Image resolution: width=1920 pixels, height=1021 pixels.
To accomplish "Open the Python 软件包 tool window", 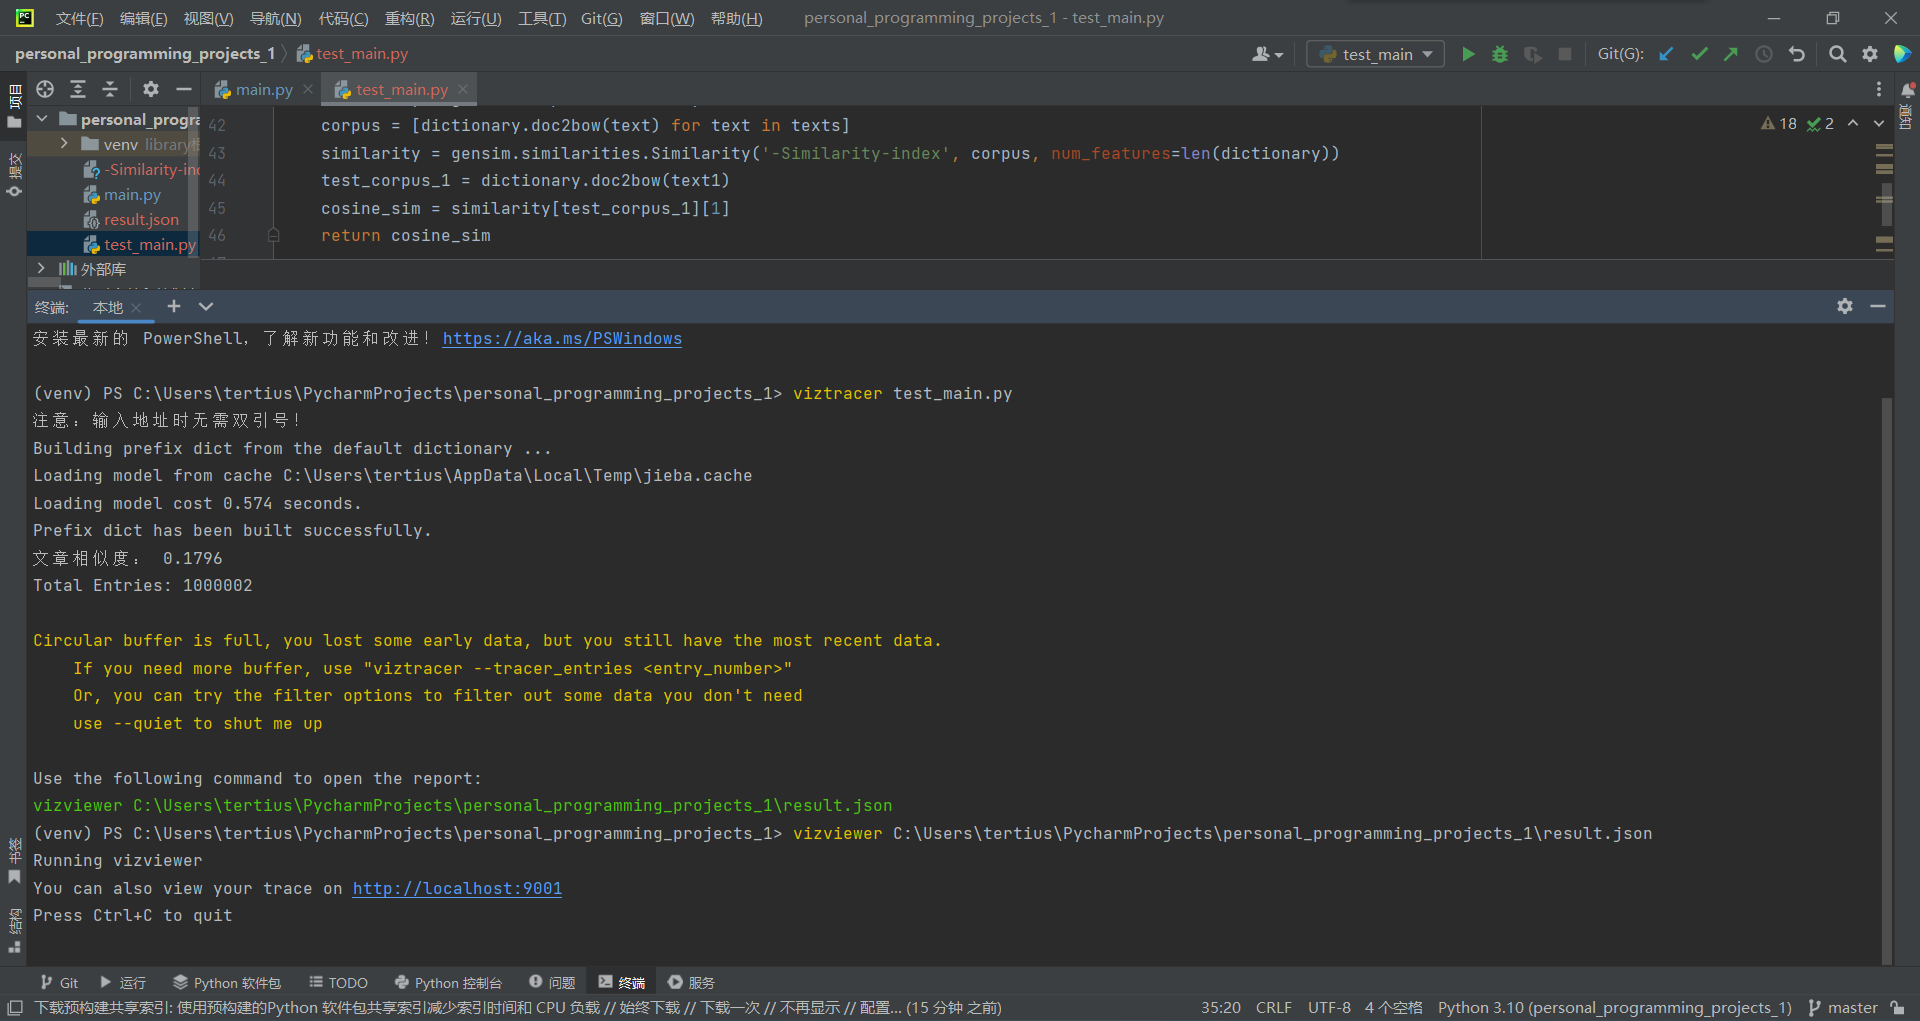I will [227, 982].
